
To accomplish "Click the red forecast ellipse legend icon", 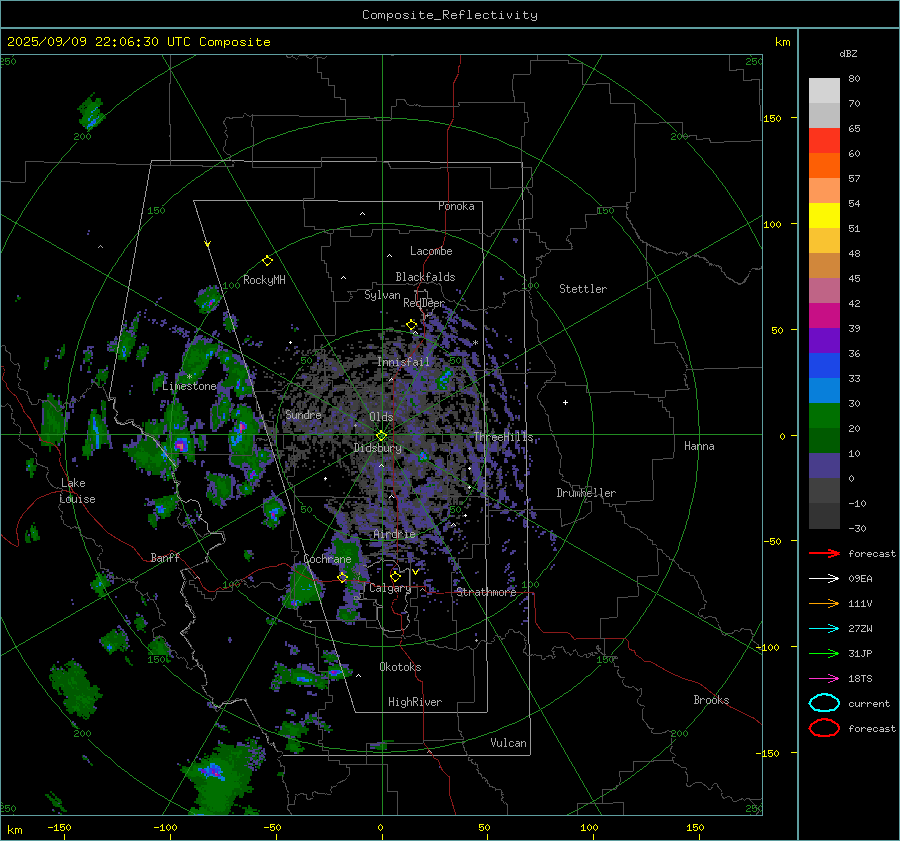I will click(x=824, y=728).
